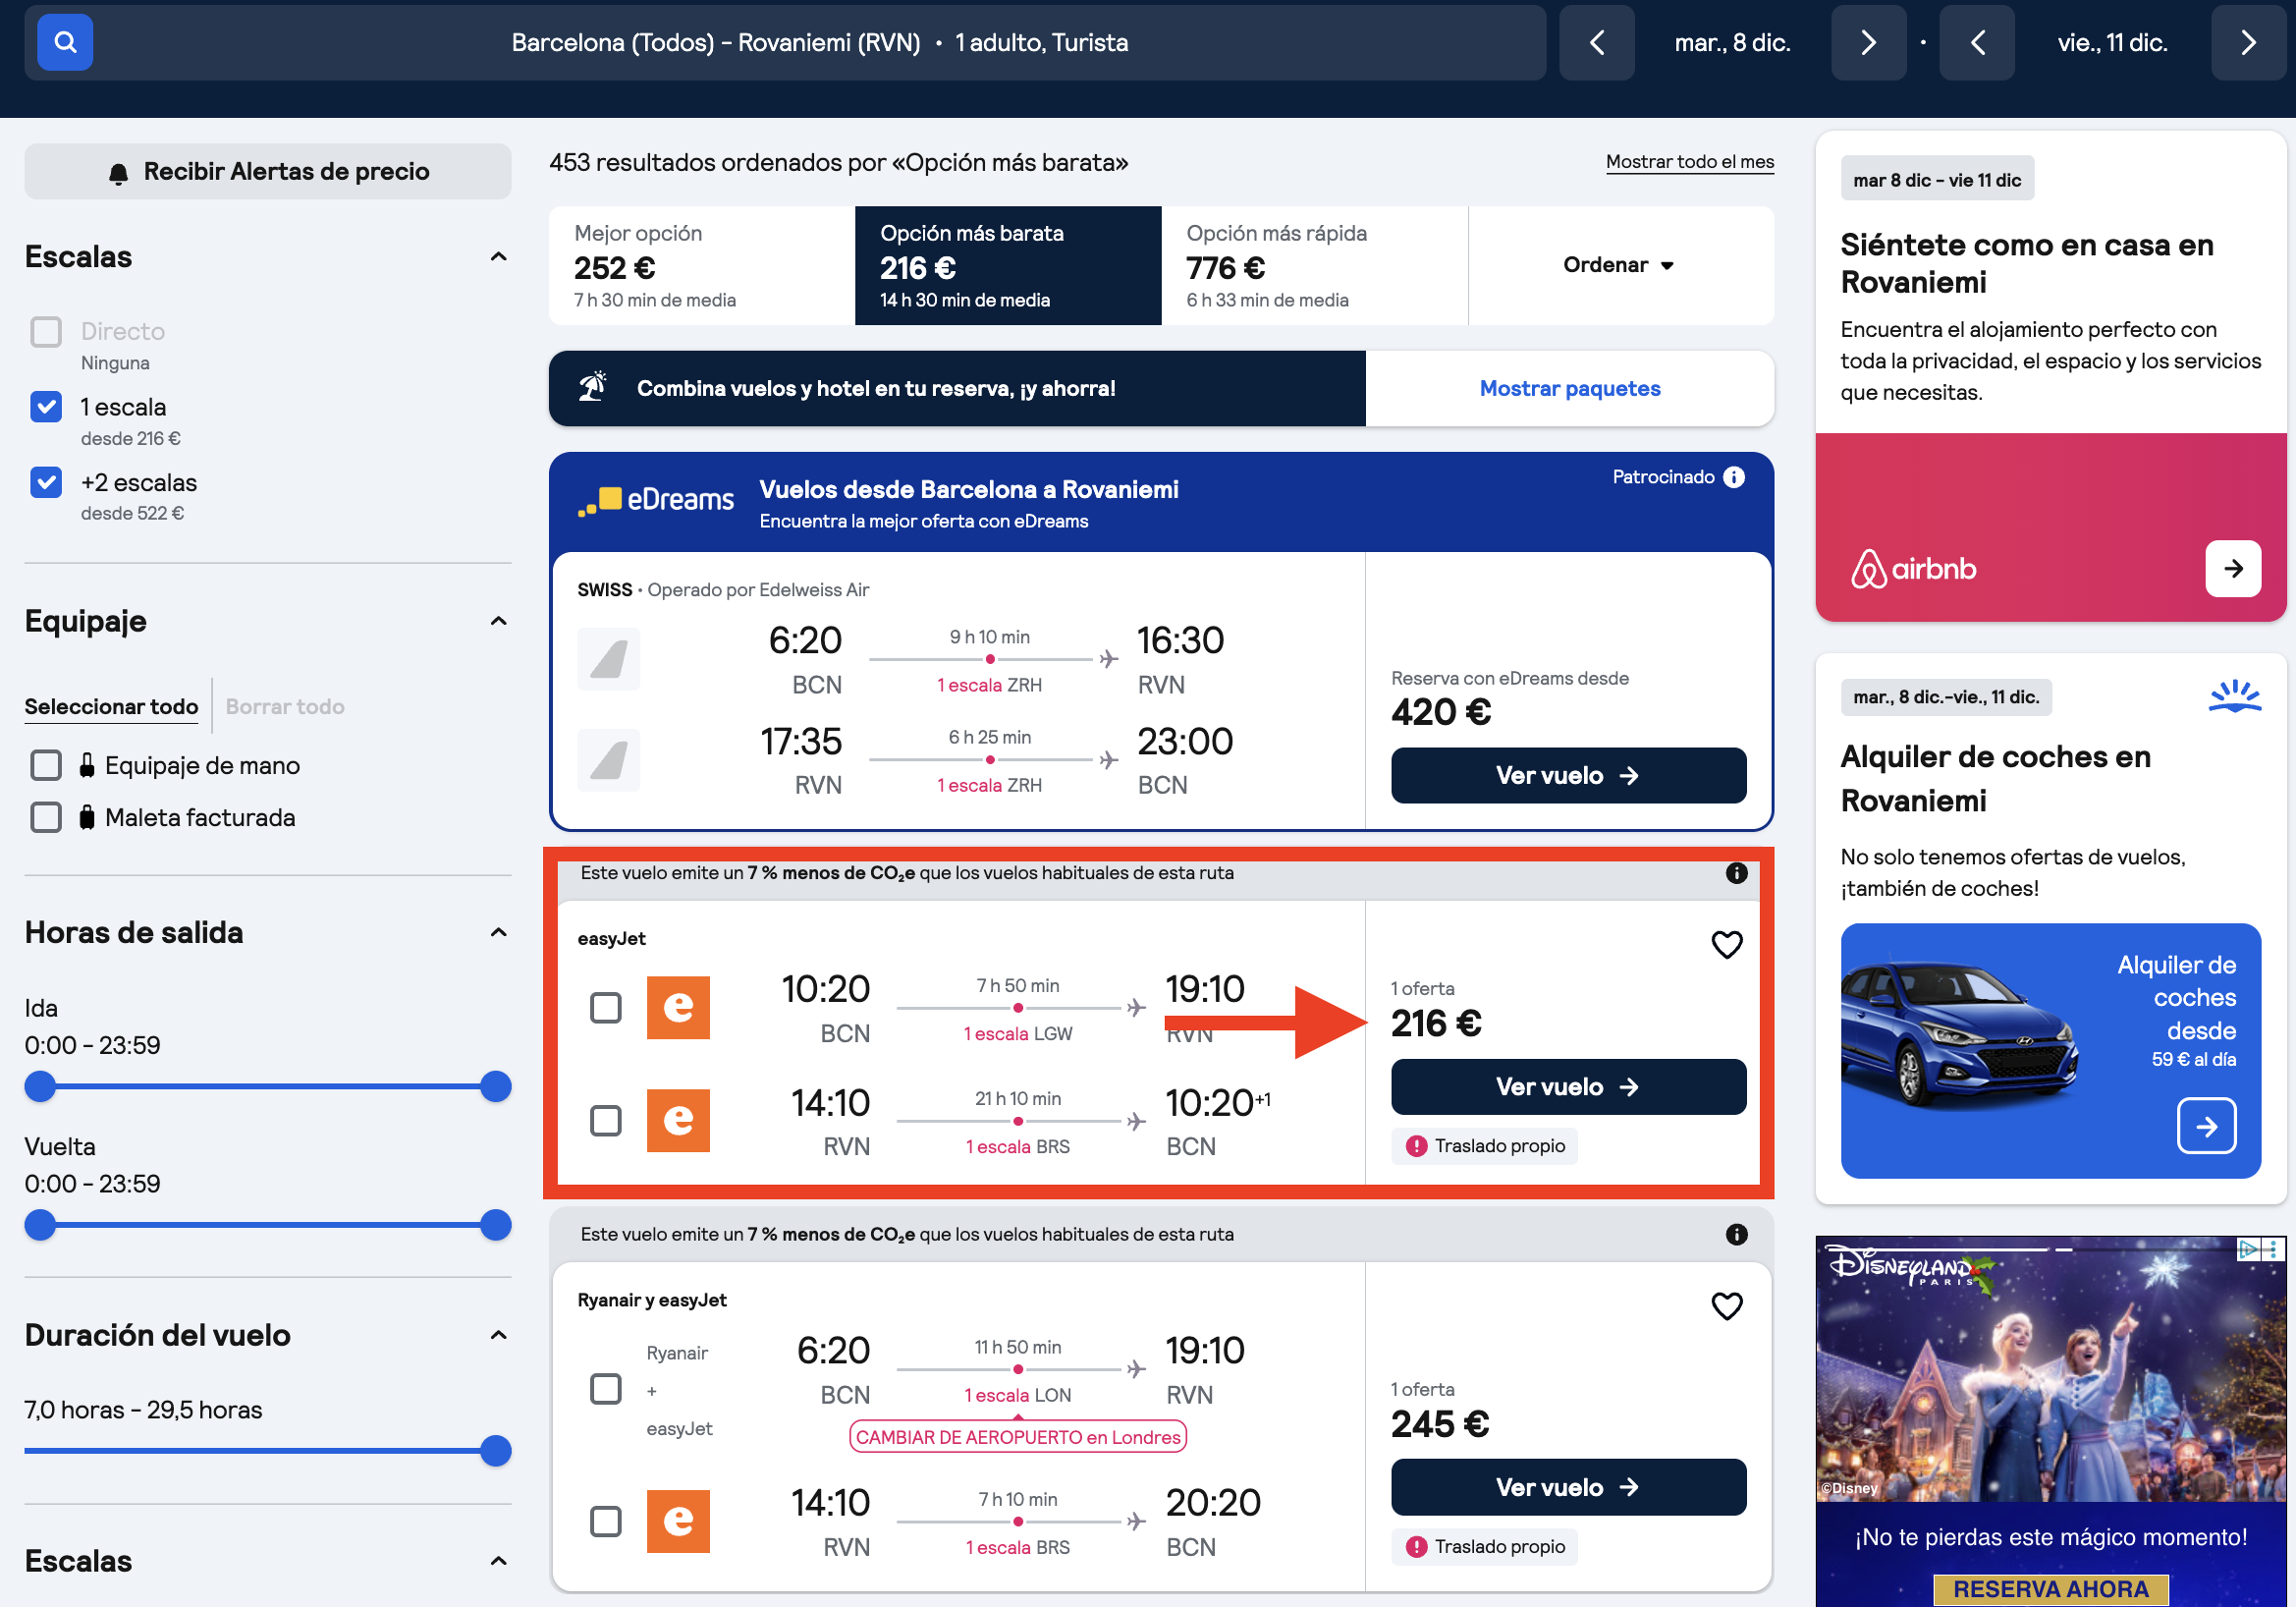Click Seleccionar todo under Equipaje
2296x1607 pixels.
pyautogui.click(x=111, y=707)
